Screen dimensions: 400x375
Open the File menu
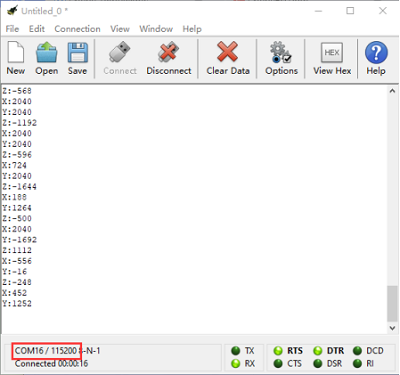(x=12, y=29)
